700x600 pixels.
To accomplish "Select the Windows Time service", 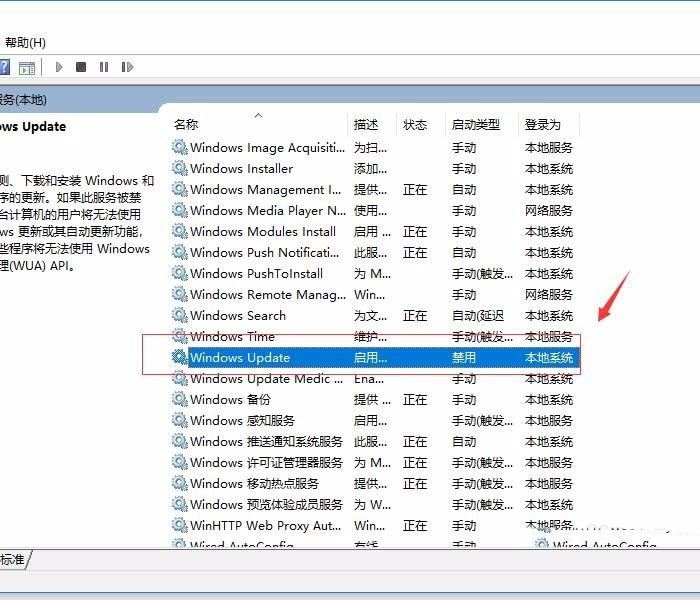I will coord(232,336).
